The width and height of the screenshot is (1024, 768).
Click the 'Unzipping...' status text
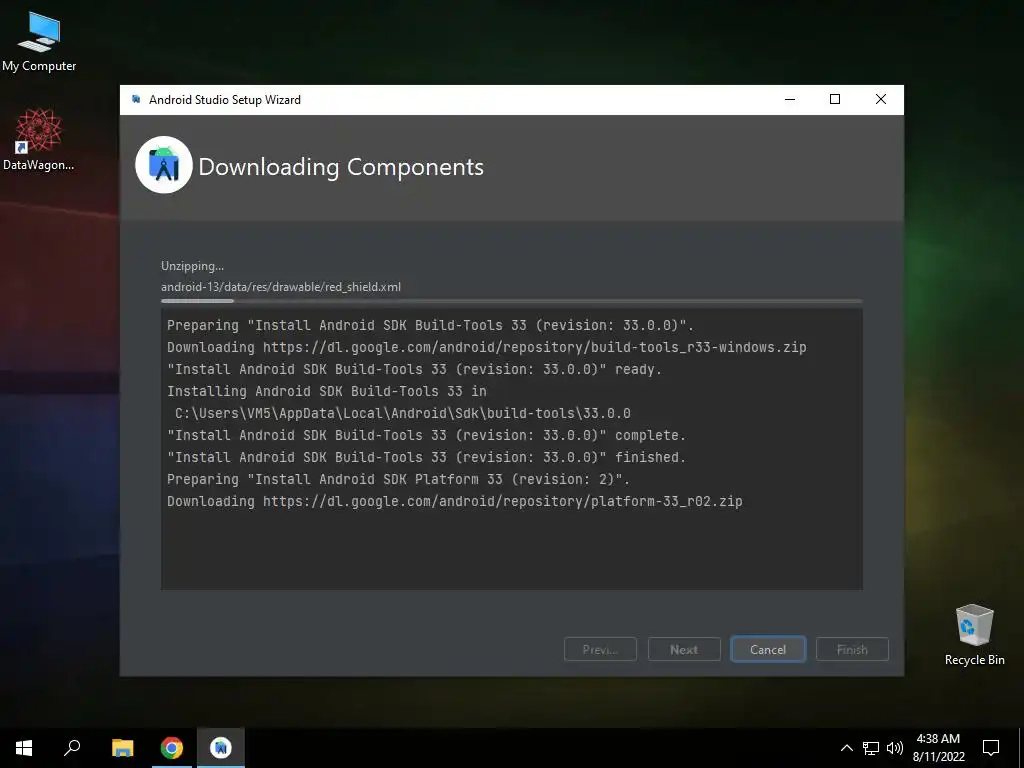pos(193,266)
